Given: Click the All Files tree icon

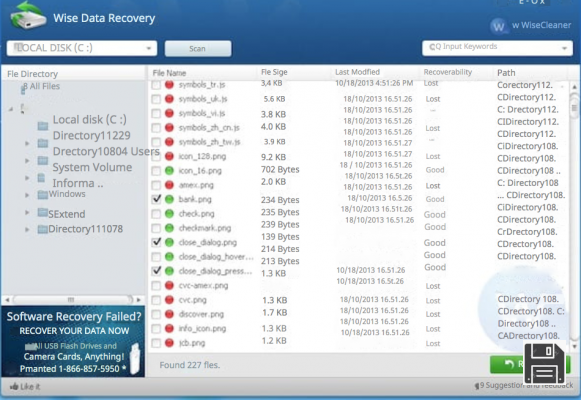Looking at the screenshot, I should 23,89.
